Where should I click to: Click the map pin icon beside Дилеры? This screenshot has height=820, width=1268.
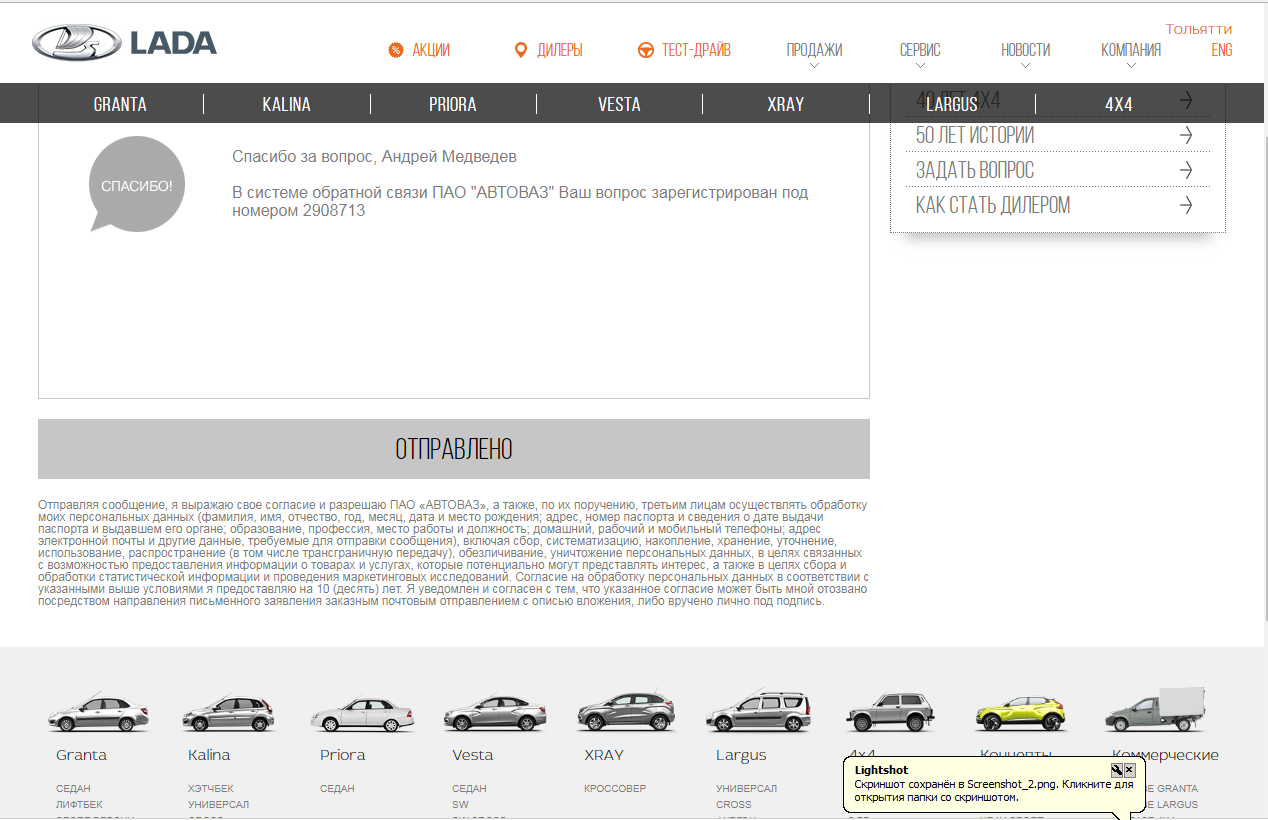520,50
